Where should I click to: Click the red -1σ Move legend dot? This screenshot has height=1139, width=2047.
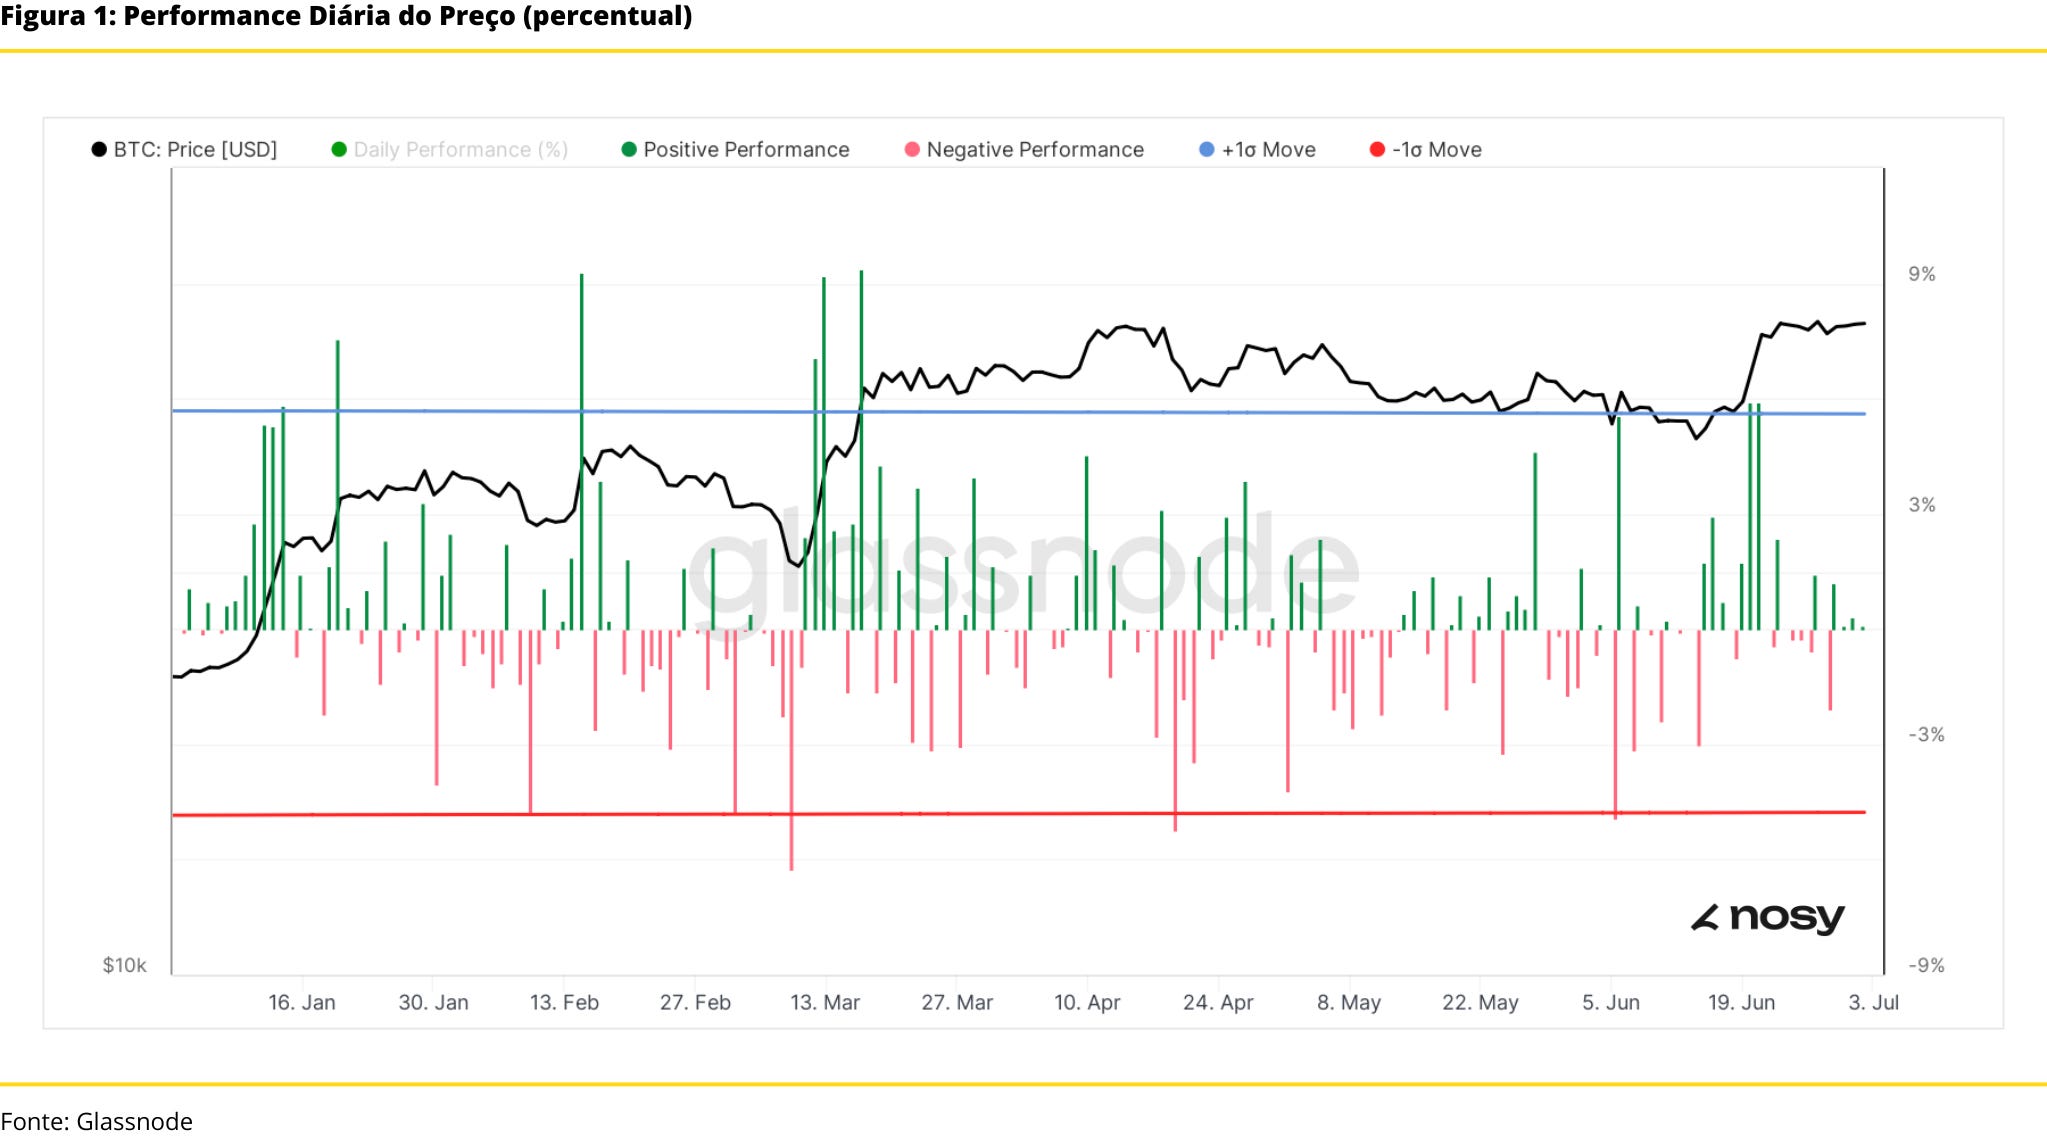(1377, 150)
